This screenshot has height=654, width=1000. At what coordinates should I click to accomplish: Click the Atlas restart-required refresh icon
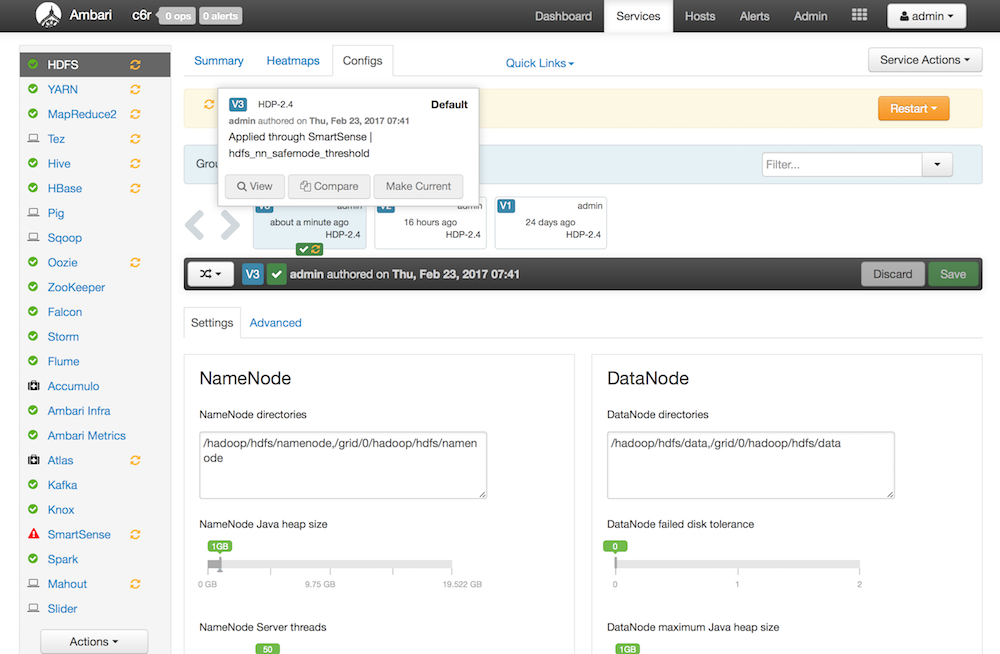coord(135,460)
